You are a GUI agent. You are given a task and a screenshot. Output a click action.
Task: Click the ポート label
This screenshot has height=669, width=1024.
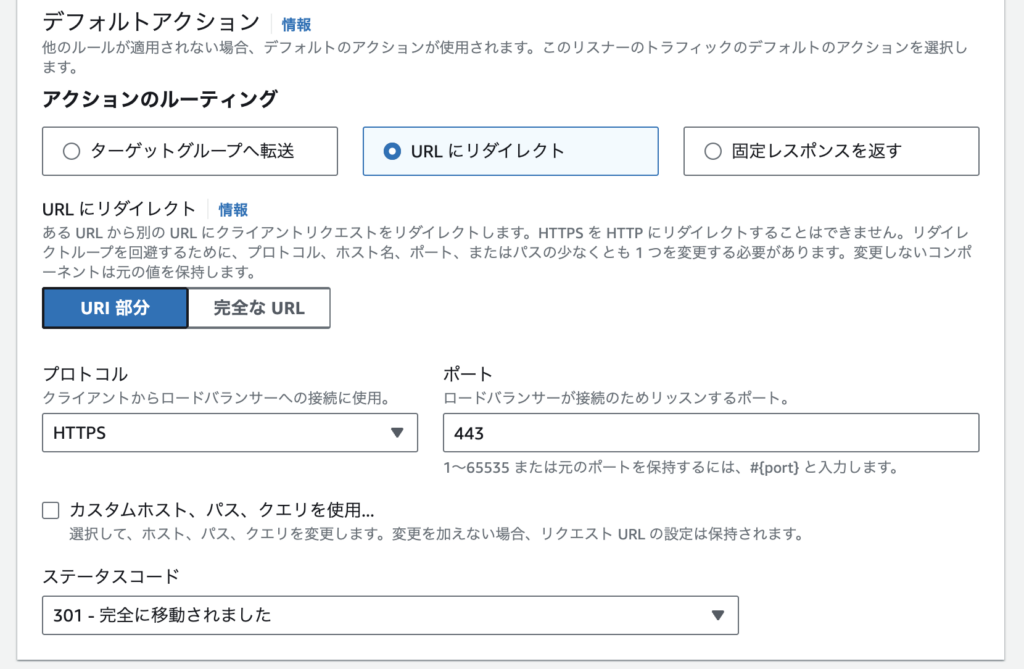468,374
